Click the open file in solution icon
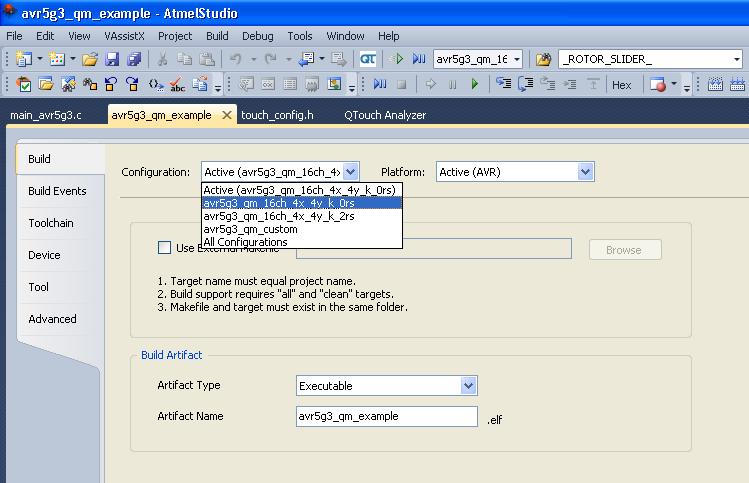Viewport: 749px width, 483px height. pos(46,85)
